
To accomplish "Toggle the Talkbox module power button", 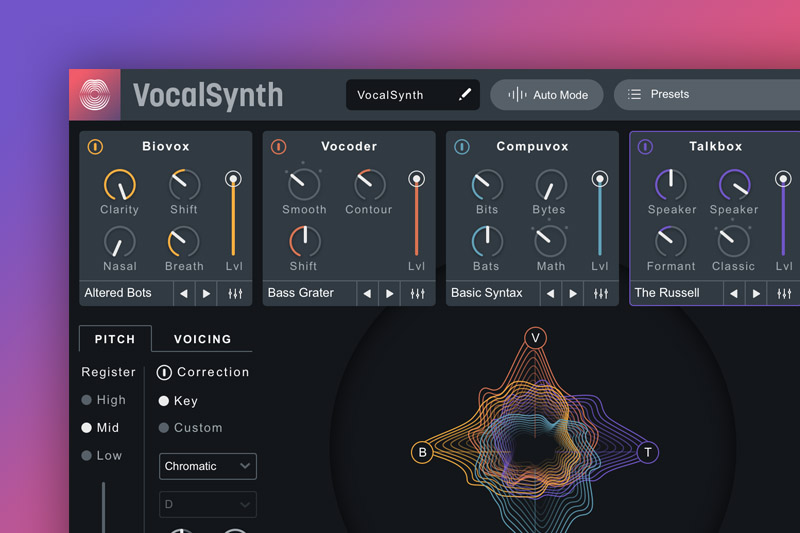I will [x=645, y=147].
